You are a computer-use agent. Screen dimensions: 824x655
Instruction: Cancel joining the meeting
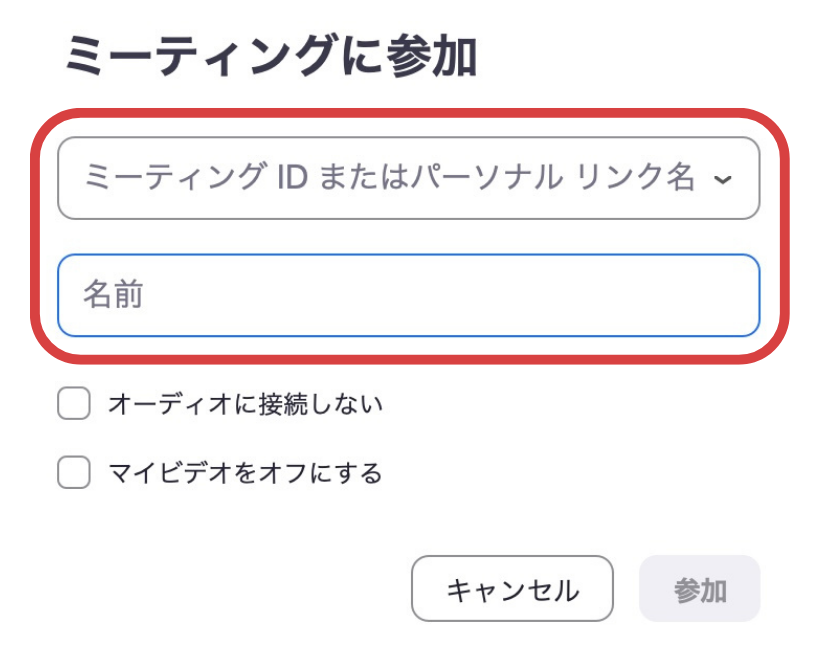(x=512, y=589)
